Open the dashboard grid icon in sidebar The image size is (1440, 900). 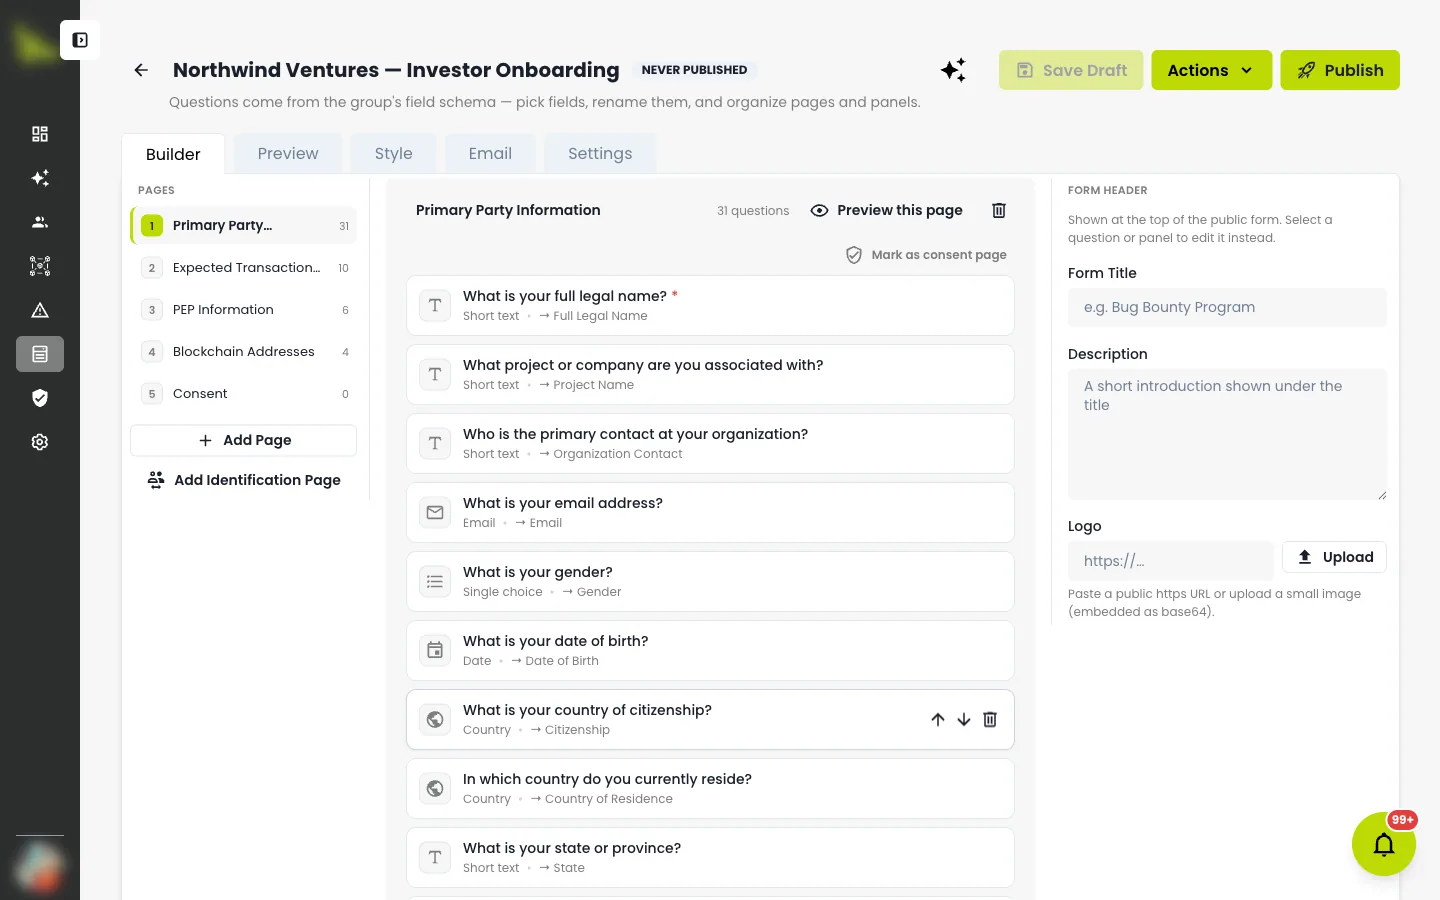coord(40,134)
